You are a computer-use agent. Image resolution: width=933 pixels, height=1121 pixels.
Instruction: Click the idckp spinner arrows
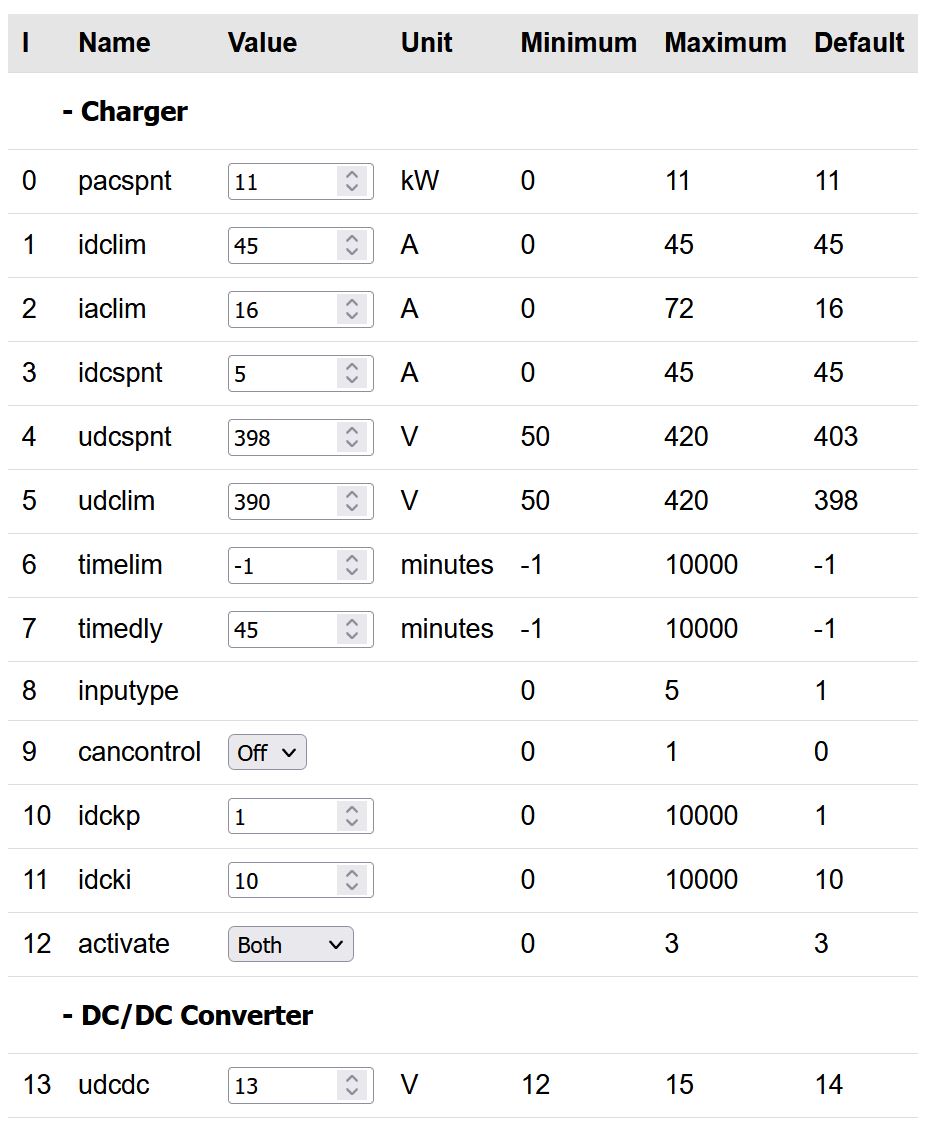click(x=351, y=816)
